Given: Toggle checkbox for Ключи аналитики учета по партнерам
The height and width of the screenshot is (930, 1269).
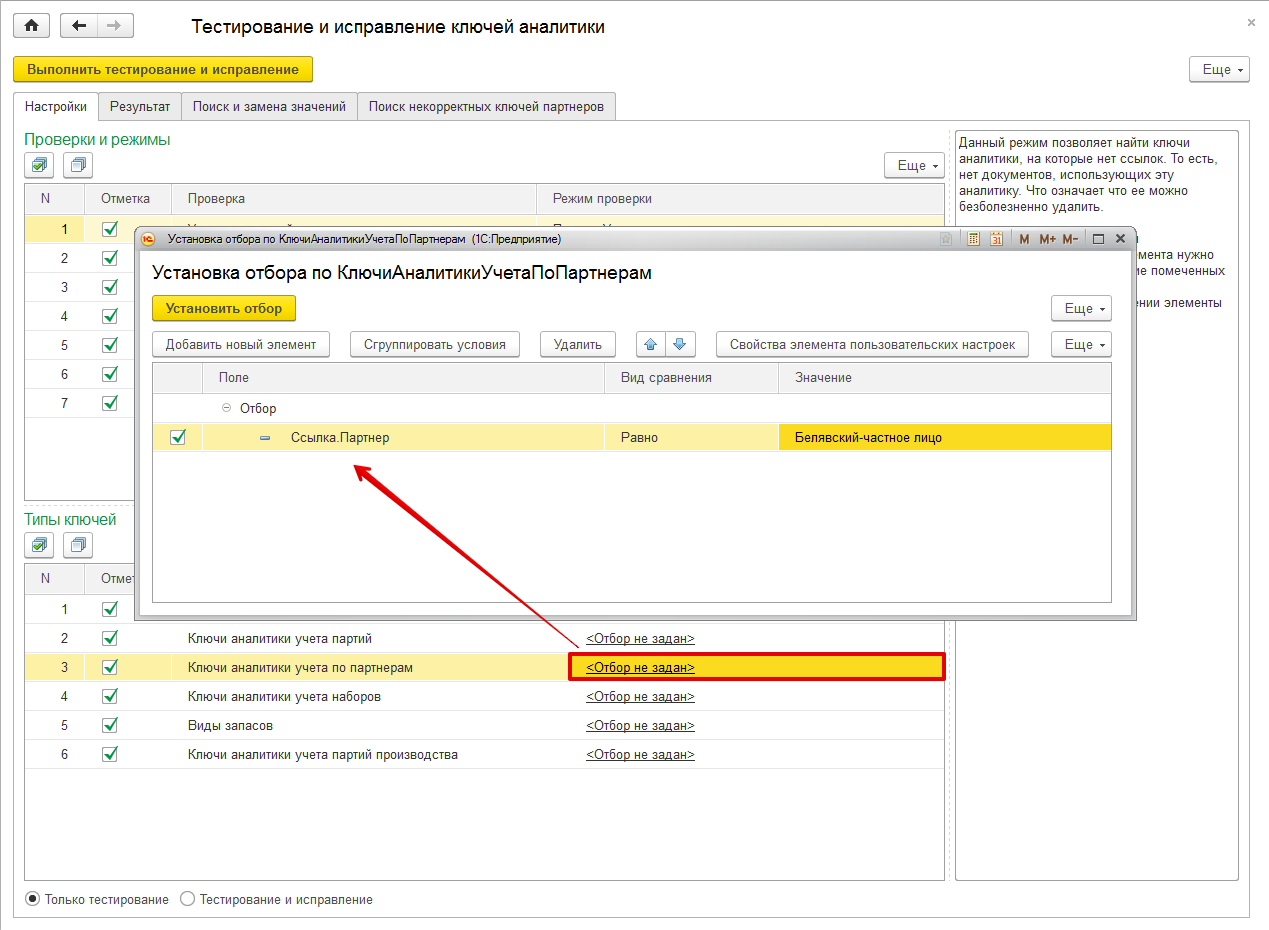Looking at the screenshot, I should point(110,667).
